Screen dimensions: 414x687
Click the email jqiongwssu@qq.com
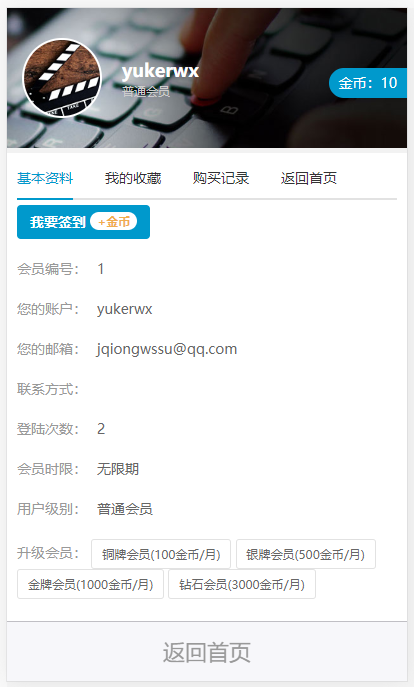click(167, 349)
